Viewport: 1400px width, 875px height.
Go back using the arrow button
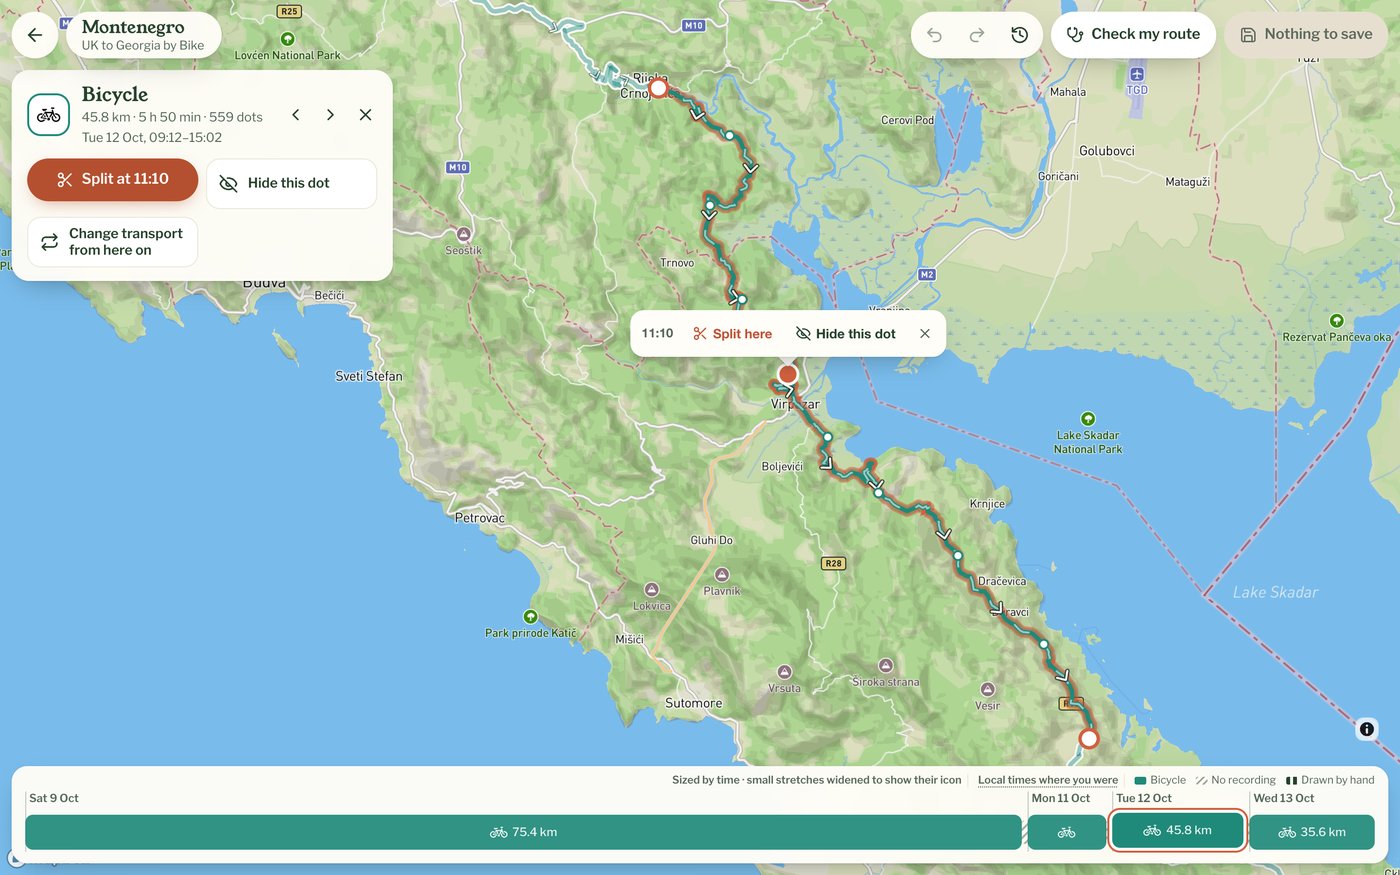tap(35, 35)
